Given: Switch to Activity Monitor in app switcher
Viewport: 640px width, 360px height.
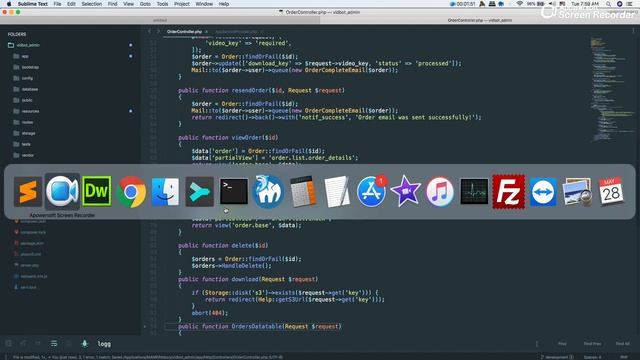Looking at the screenshot, I should 474,191.
